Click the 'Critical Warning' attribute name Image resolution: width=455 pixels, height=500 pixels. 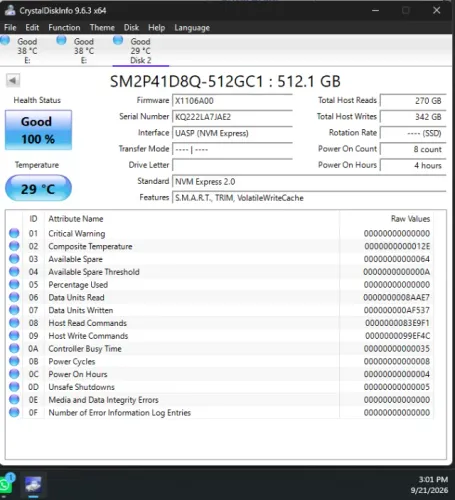point(77,233)
